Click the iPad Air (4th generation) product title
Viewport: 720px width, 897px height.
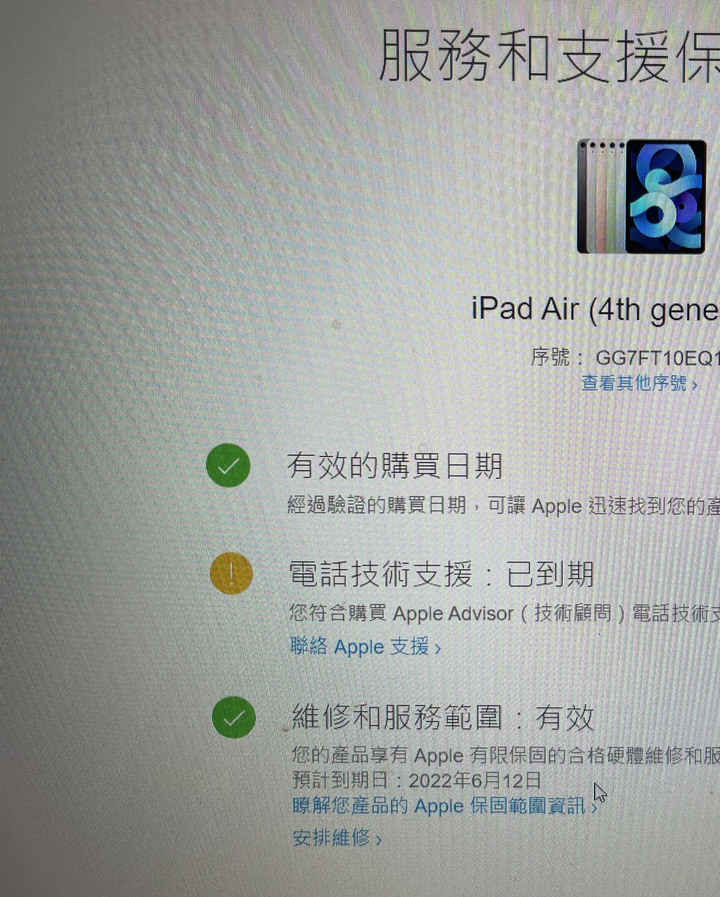(595, 309)
